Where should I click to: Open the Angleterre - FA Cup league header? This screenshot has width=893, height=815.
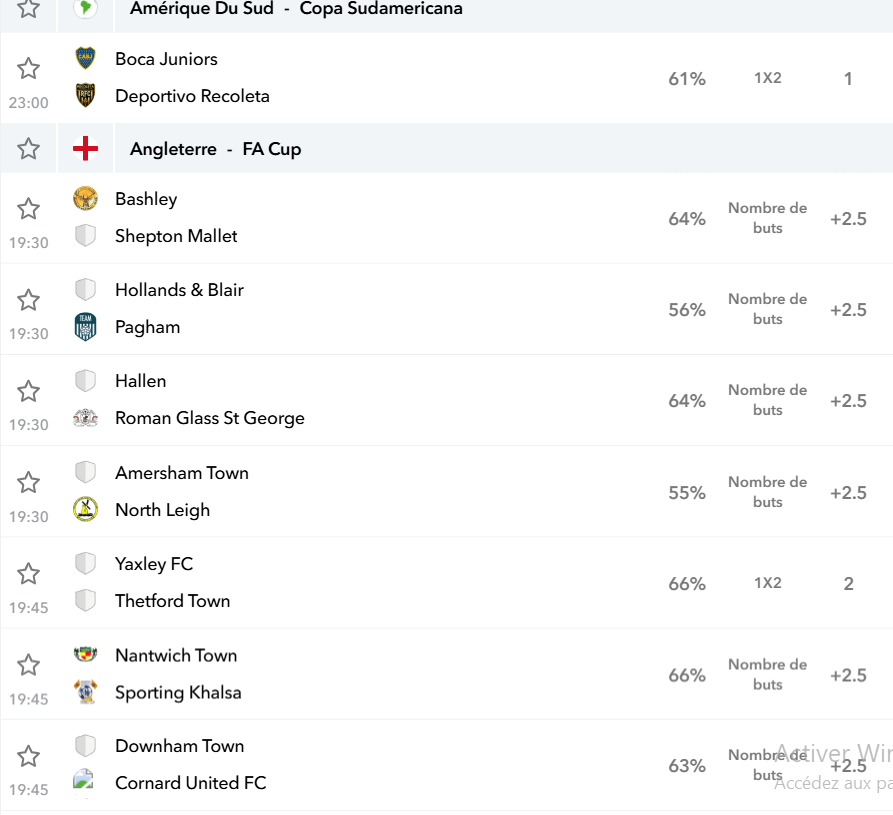pyautogui.click(x=216, y=149)
